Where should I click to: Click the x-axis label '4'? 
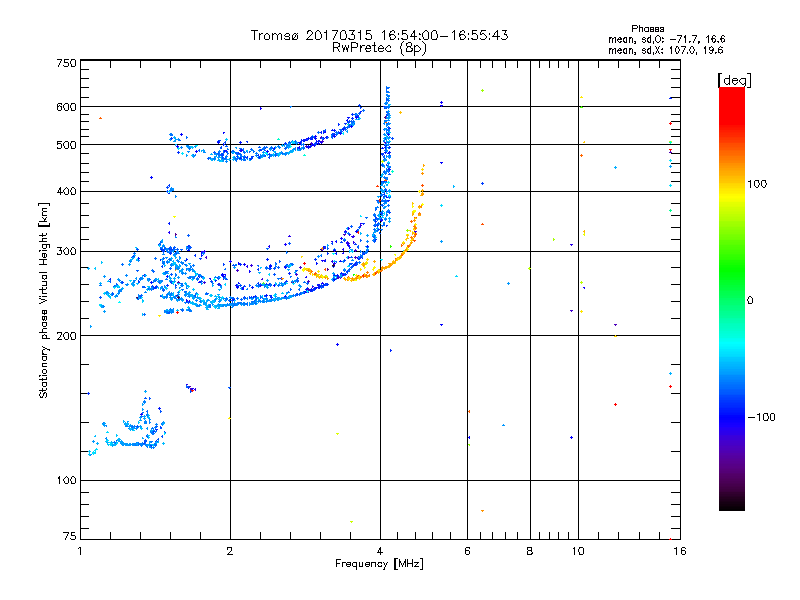pos(380,551)
